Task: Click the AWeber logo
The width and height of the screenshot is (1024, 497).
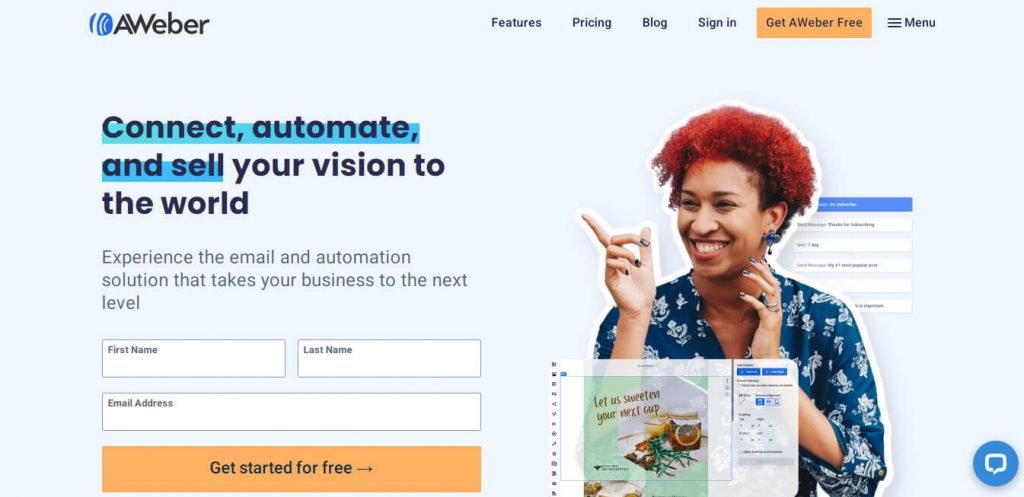Action: (x=149, y=24)
